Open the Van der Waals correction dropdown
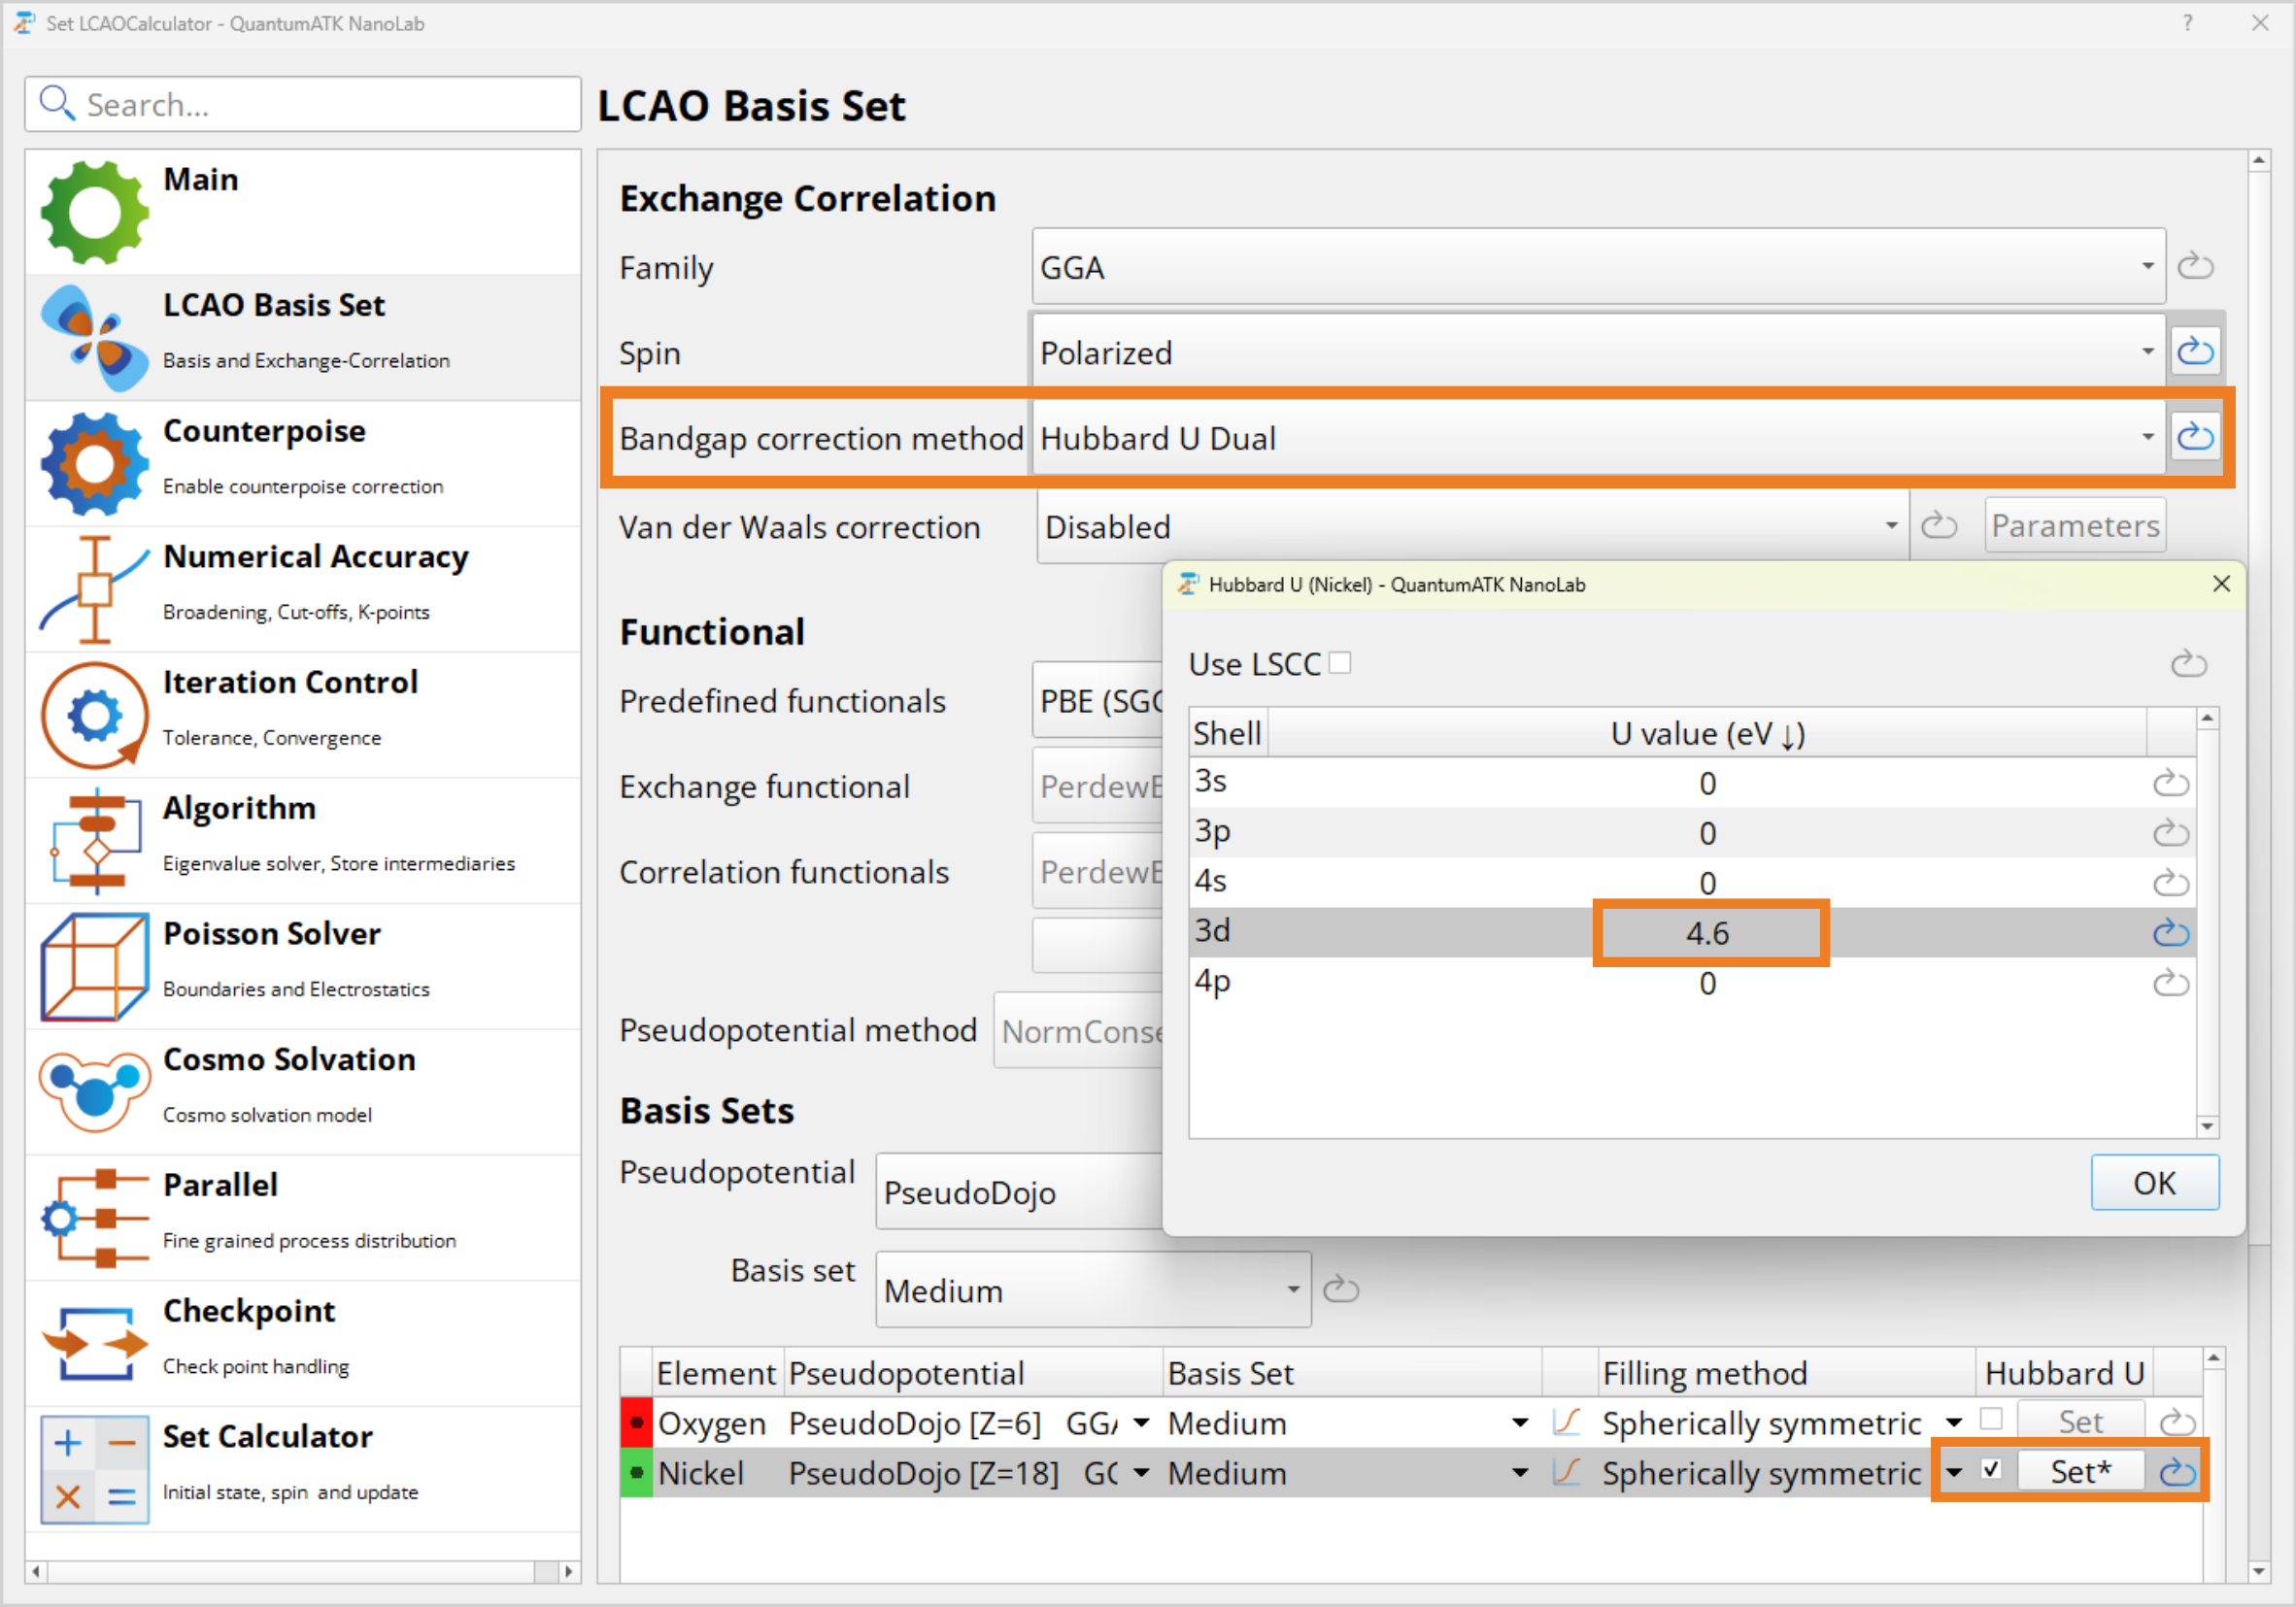Image resolution: width=2296 pixels, height=1607 pixels. [1471, 526]
